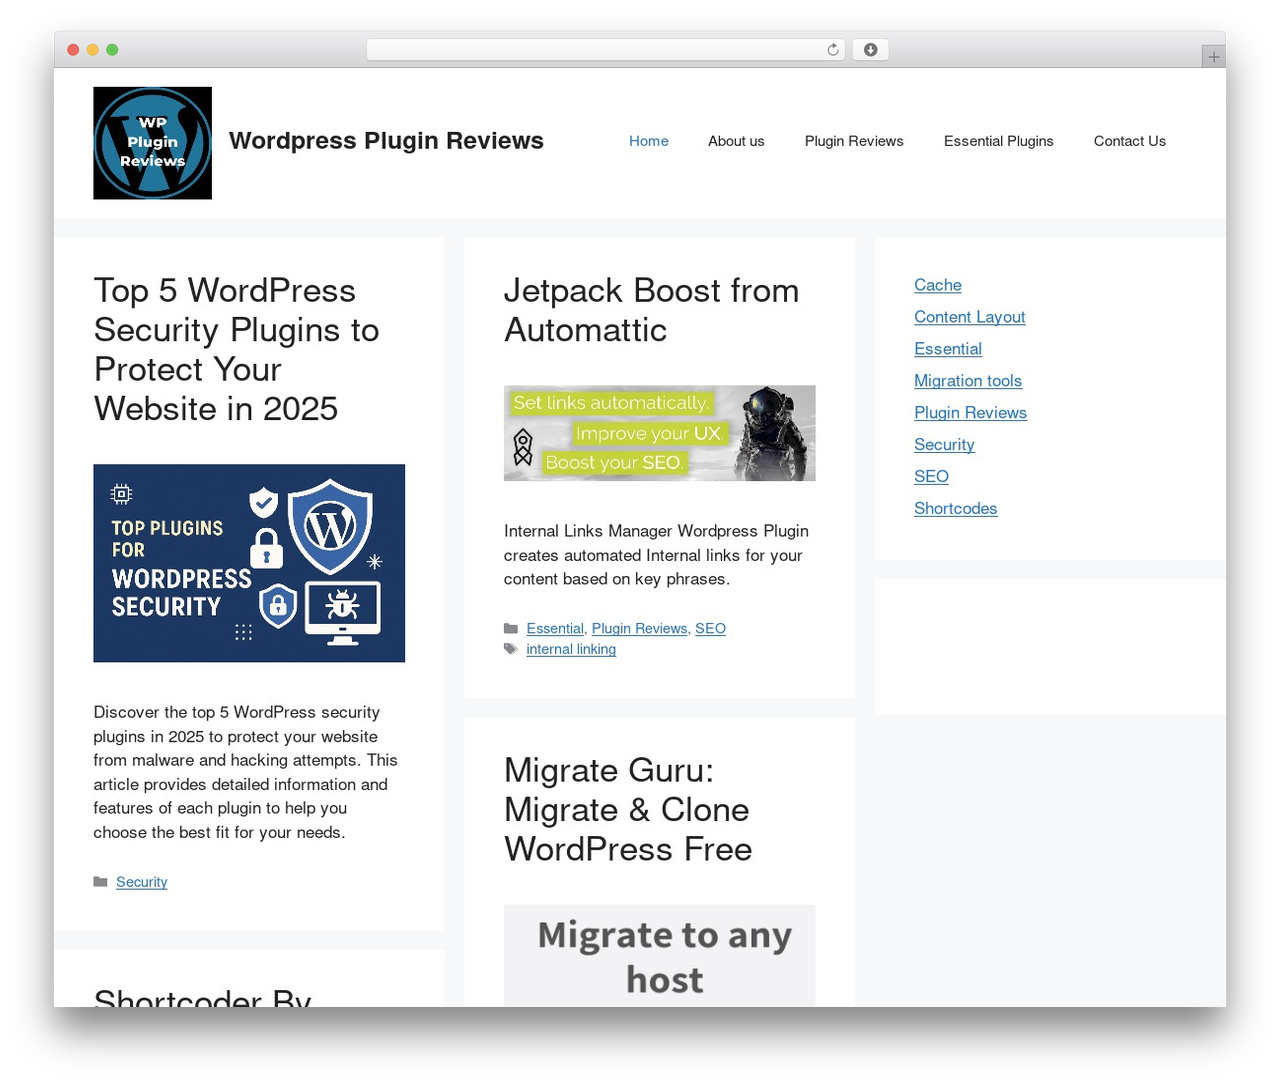Click the Essential category under Jetpack Boost
Viewport: 1280px width, 1084px height.
(555, 629)
